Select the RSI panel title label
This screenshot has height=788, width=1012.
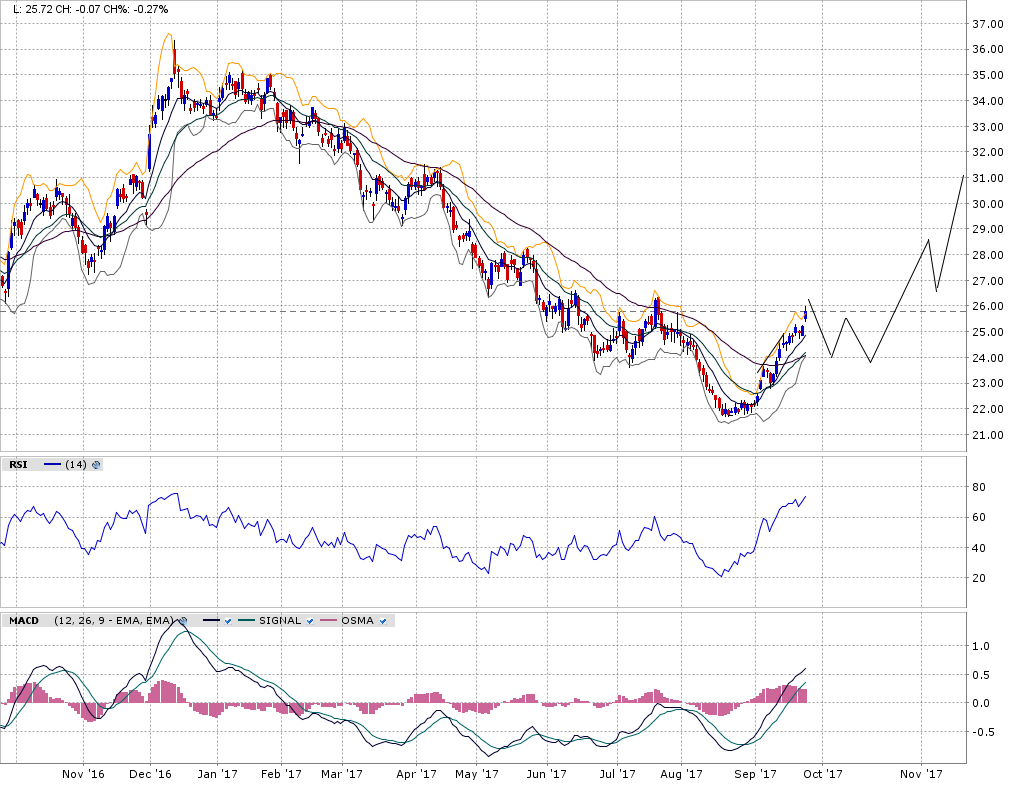19,464
